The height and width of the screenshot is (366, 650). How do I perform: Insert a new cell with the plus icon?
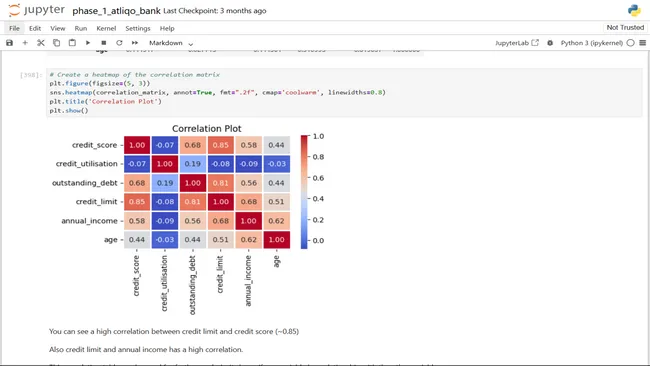pyautogui.click(x=25, y=43)
